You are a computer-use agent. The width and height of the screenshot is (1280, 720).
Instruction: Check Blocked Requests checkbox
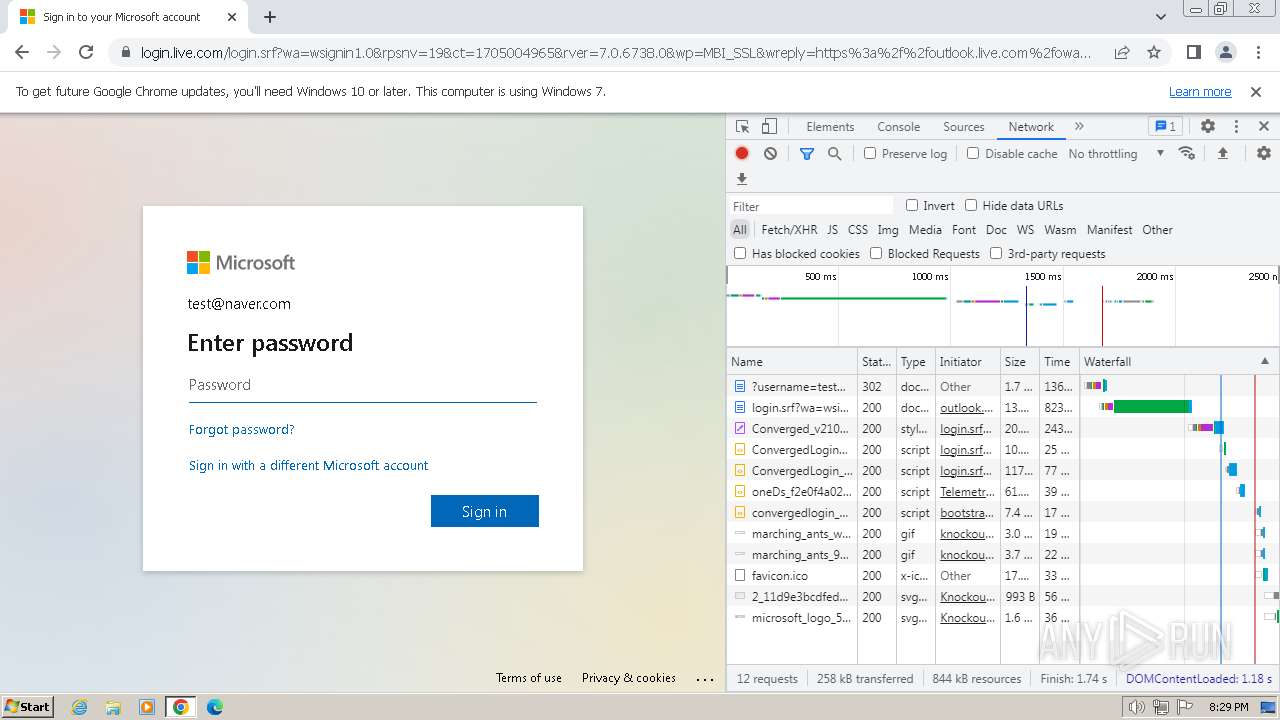point(876,254)
